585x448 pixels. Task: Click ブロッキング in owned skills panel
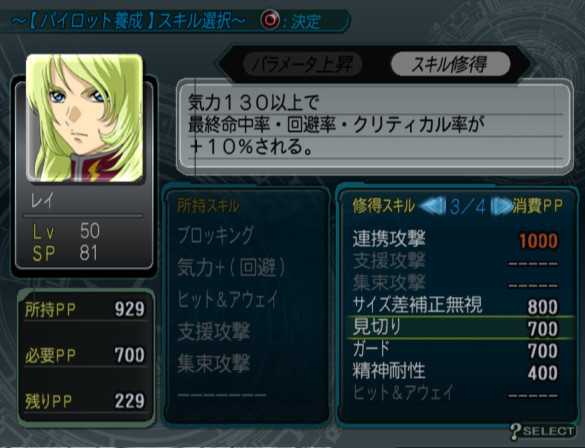click(215, 235)
